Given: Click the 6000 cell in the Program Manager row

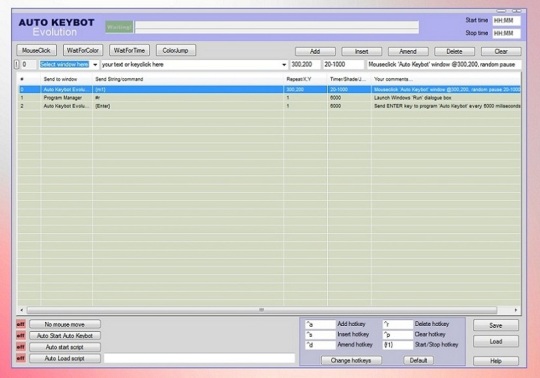Looking at the screenshot, I should click(x=349, y=98).
